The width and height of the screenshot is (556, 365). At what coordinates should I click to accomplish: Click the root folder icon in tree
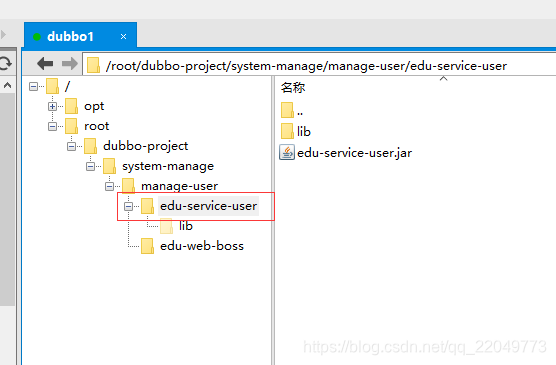click(x=71, y=126)
